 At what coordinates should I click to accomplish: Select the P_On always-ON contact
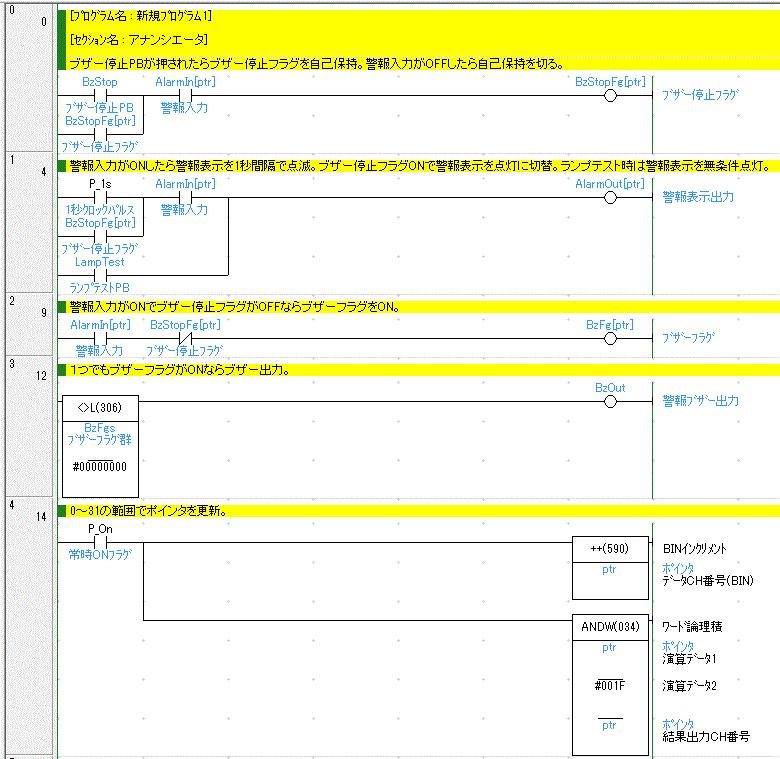pos(100,542)
